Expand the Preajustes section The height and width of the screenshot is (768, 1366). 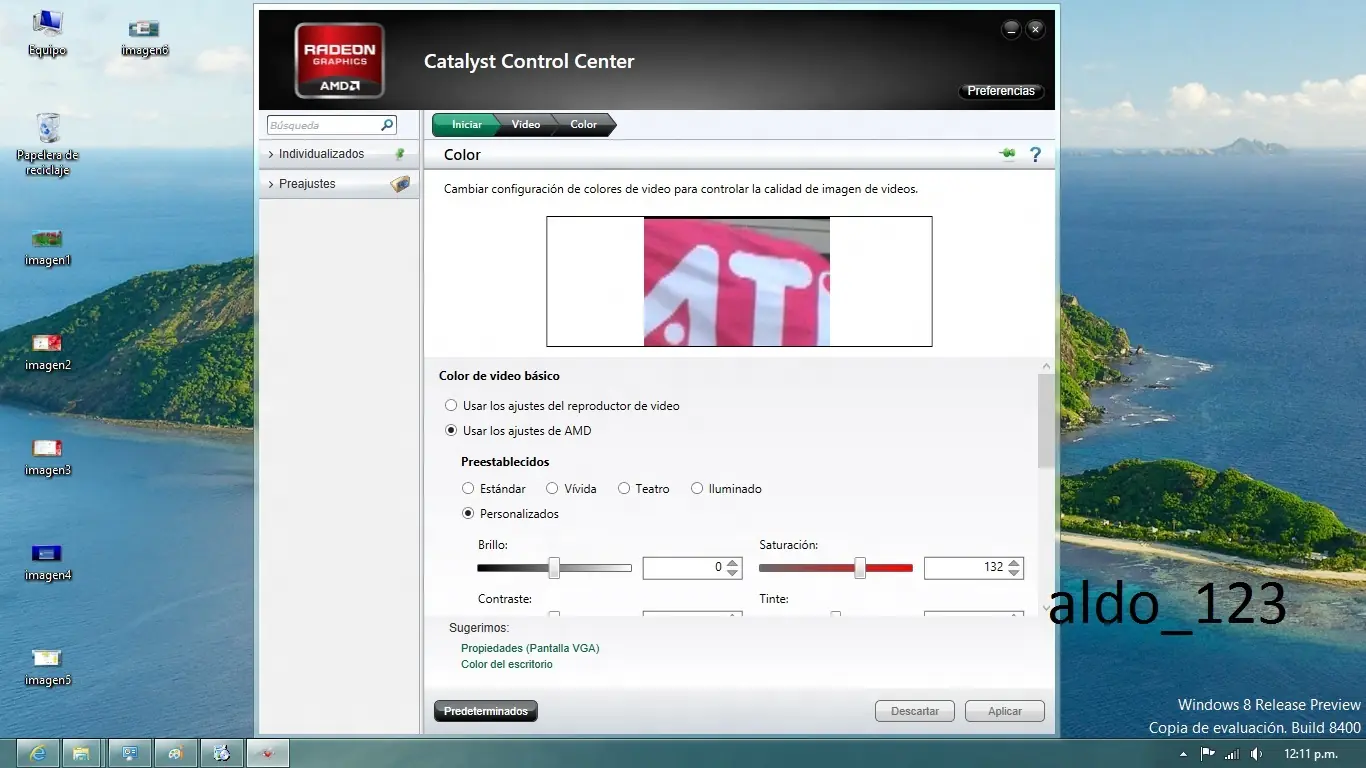pyautogui.click(x=307, y=184)
